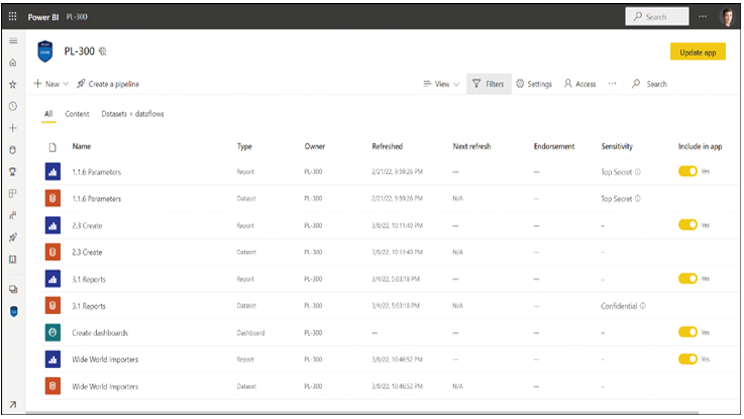
Task: Click the Create plus icon in sidebar
Action: [13, 128]
